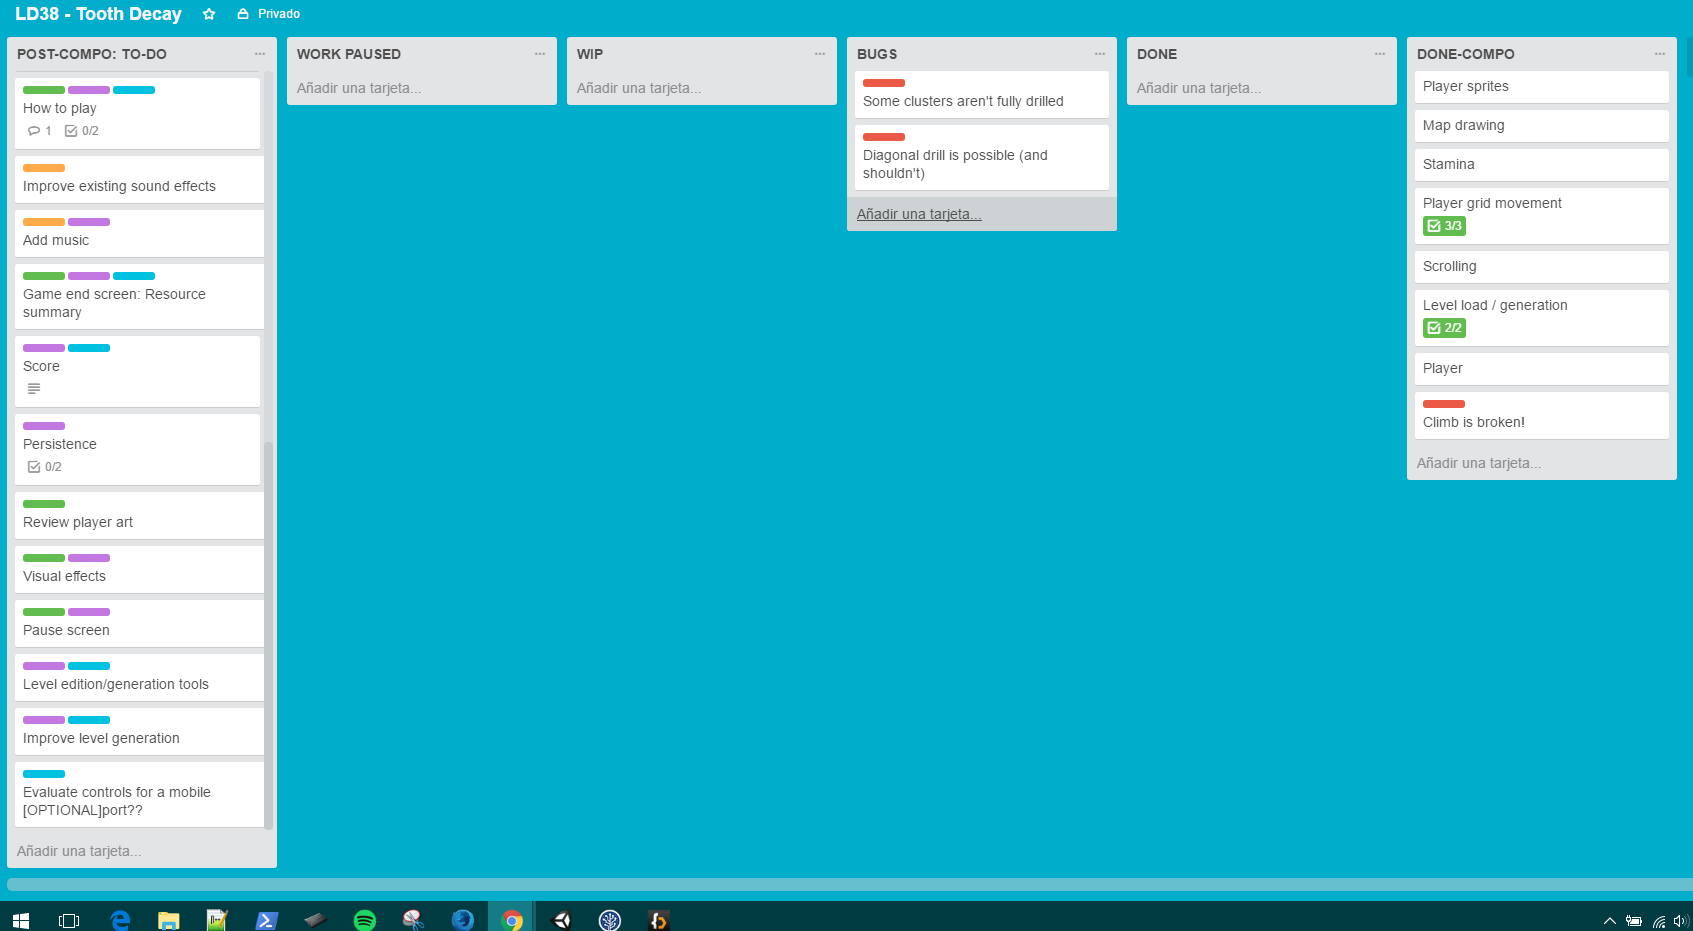Click the green 2/2 checklist badge
The height and width of the screenshot is (931, 1693).
(1444, 328)
